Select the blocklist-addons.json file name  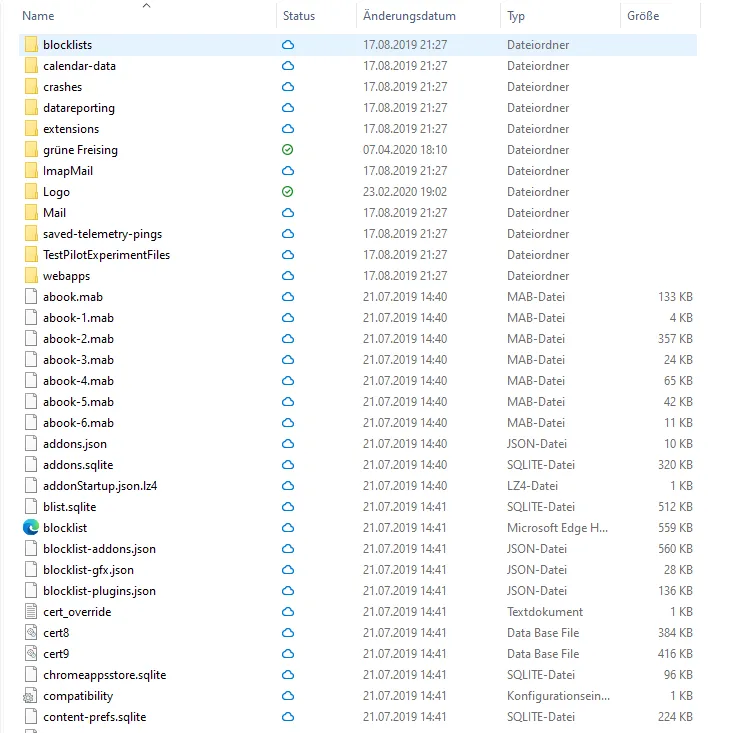(x=99, y=549)
